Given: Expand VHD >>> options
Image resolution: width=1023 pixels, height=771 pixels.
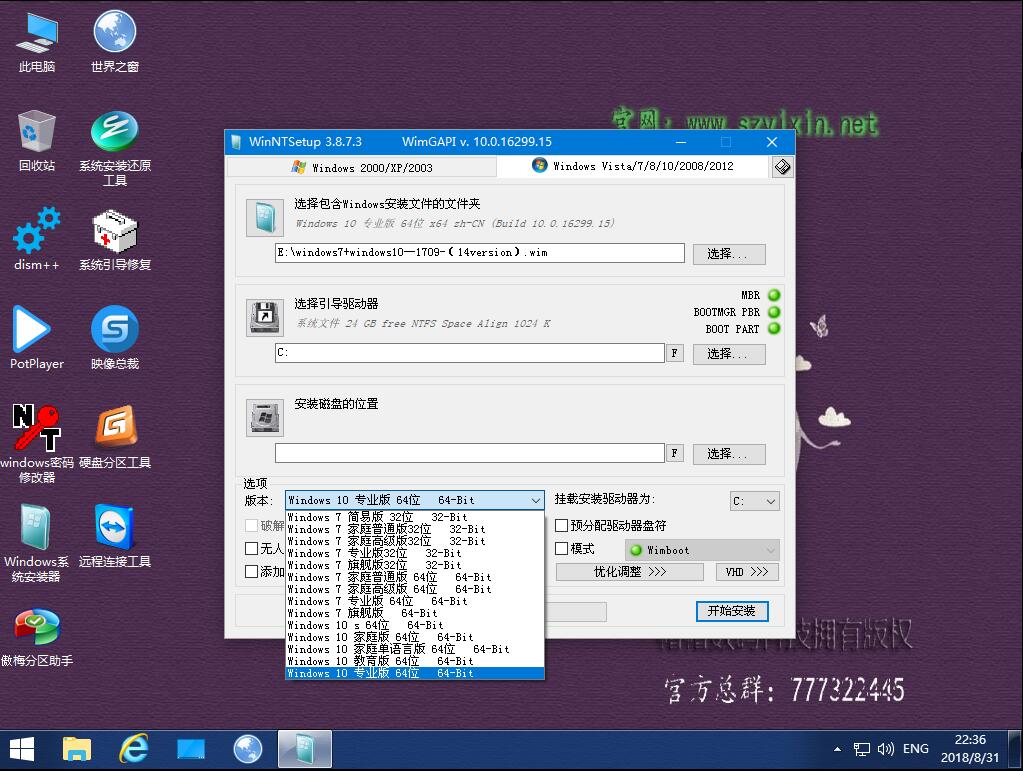Looking at the screenshot, I should point(747,572).
